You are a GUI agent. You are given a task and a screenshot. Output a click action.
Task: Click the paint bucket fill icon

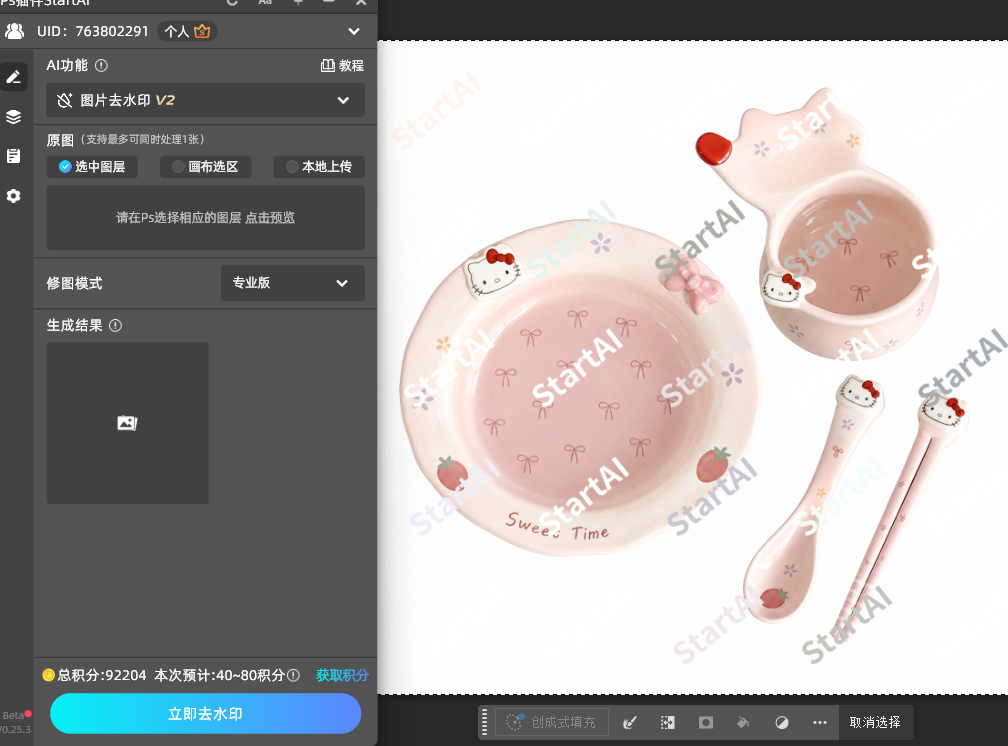point(744,722)
